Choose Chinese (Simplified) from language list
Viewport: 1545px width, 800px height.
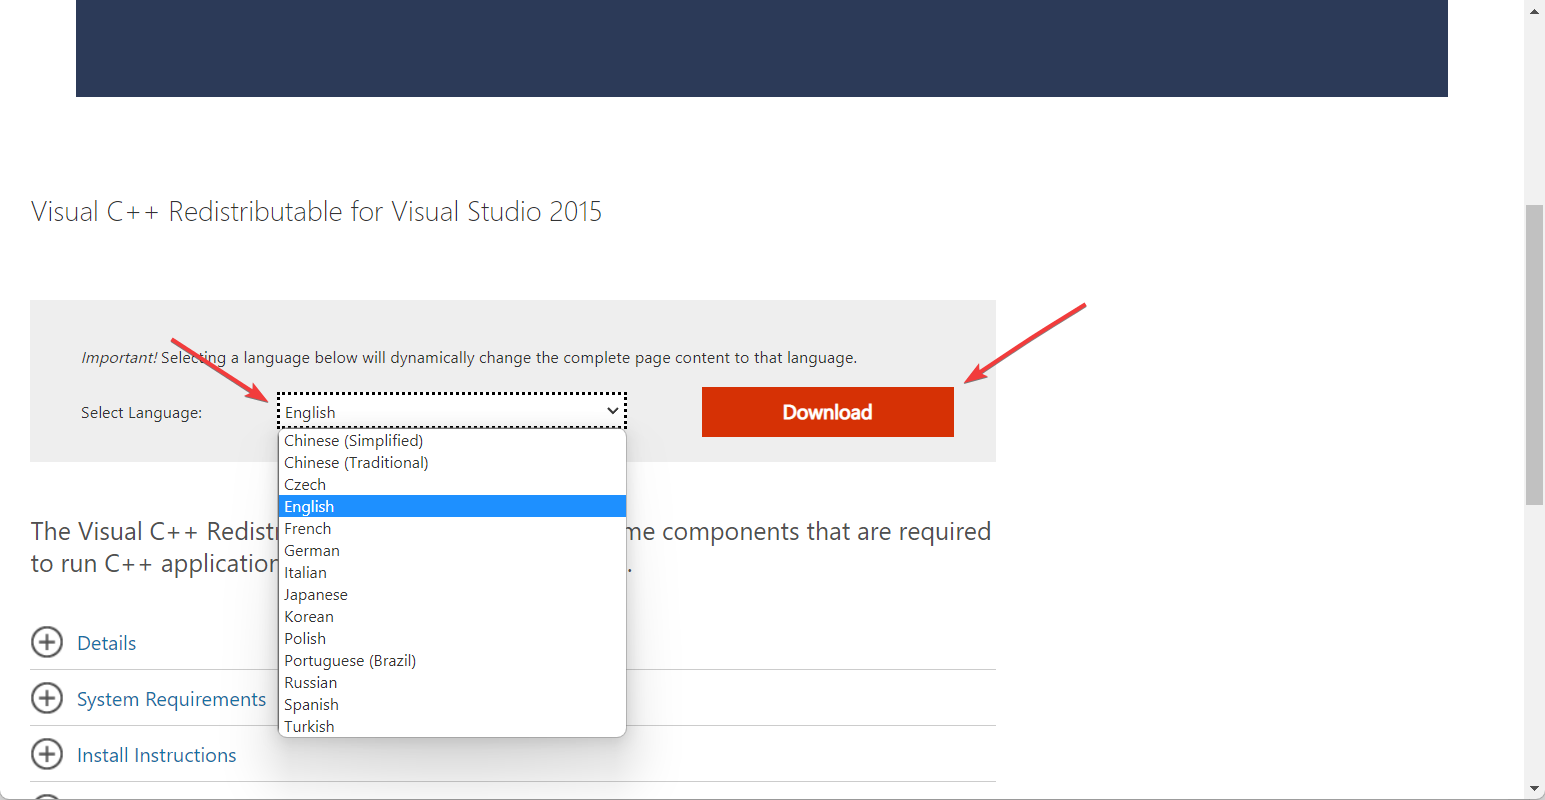(x=452, y=441)
